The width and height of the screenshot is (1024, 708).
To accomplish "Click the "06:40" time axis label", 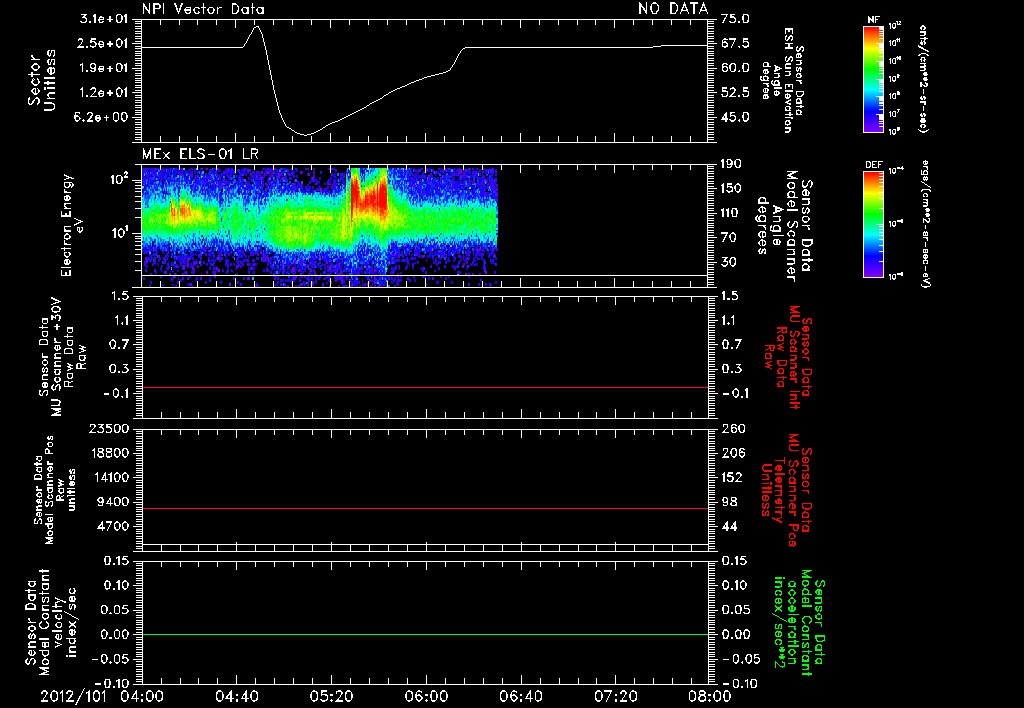I will tap(522, 696).
